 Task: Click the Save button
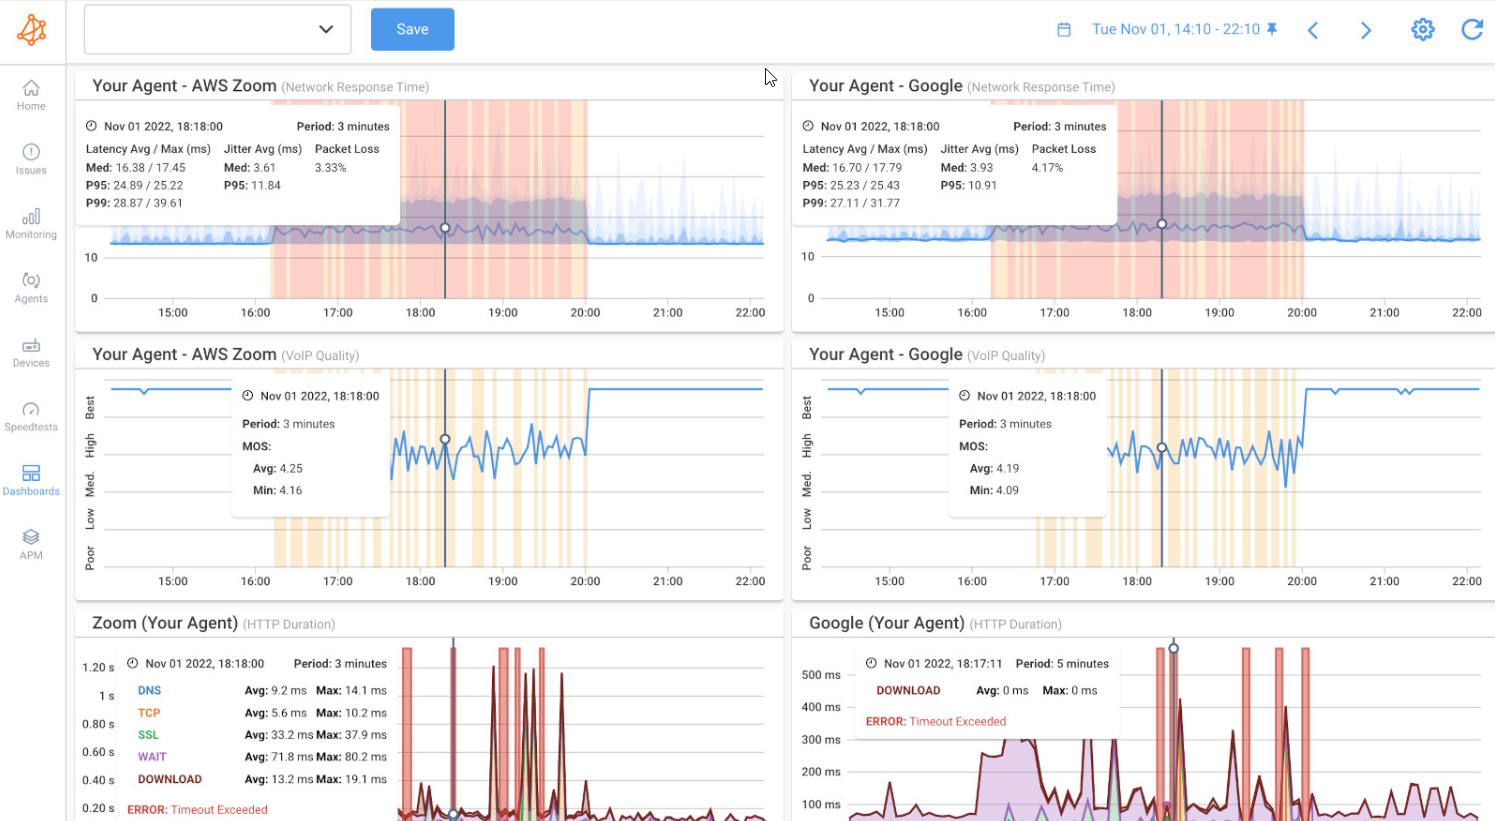(x=412, y=29)
